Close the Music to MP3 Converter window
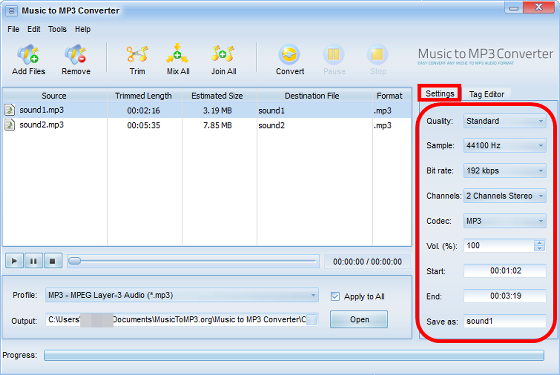The image size is (560, 375). tap(539, 7)
